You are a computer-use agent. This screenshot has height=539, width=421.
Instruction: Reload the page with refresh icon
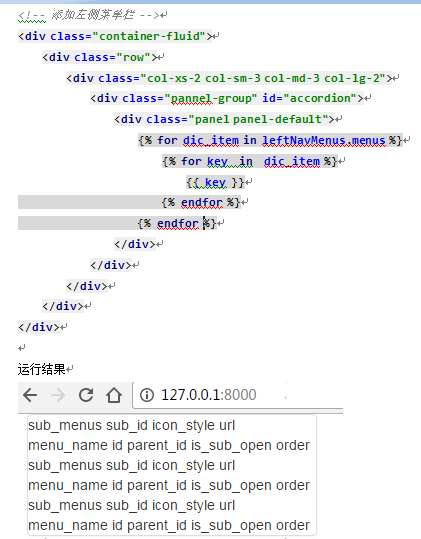(x=86, y=395)
